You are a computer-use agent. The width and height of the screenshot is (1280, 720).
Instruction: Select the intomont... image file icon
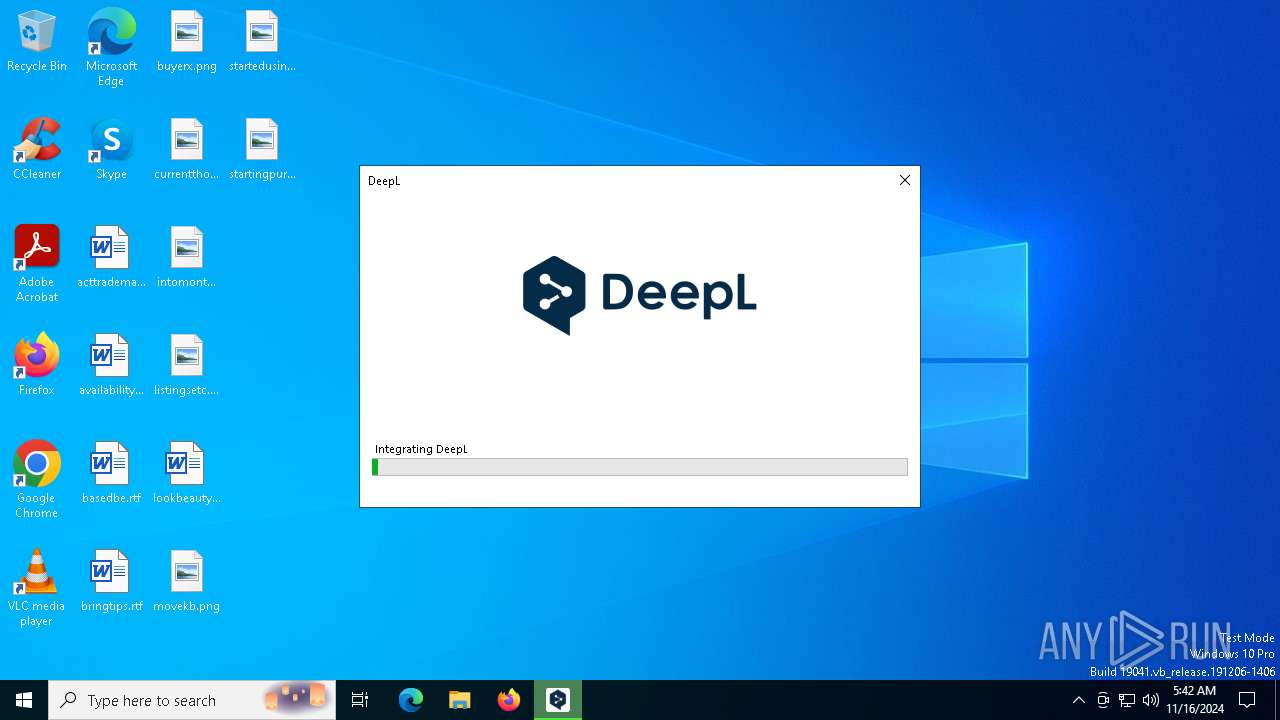(x=187, y=258)
